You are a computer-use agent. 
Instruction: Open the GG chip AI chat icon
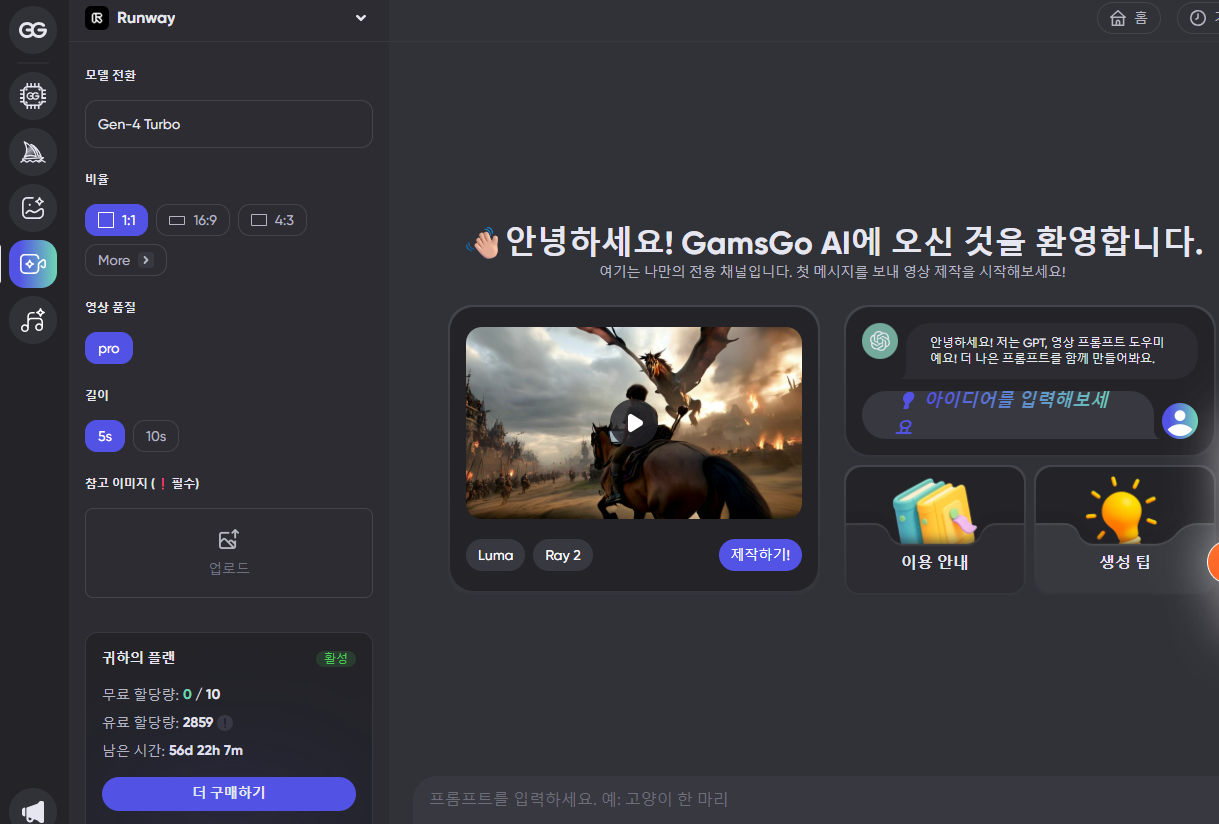point(33,96)
